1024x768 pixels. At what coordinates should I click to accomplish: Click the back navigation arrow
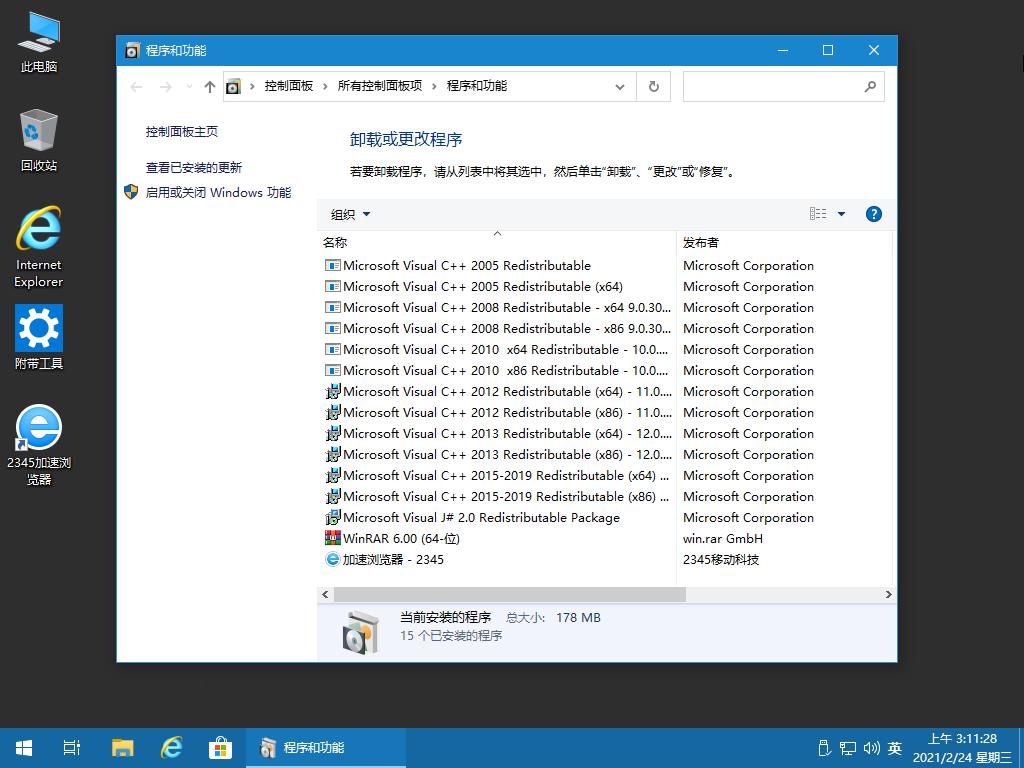(x=136, y=86)
